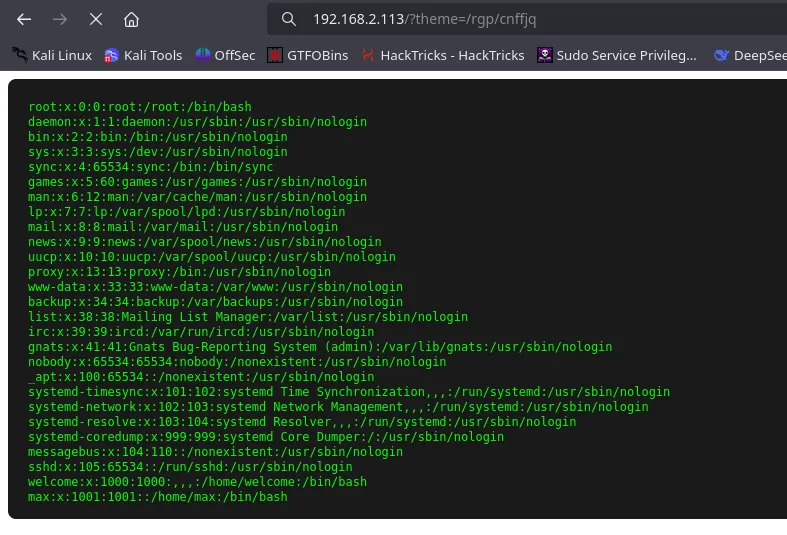Click the systemd-timesync entry line

[349, 392]
